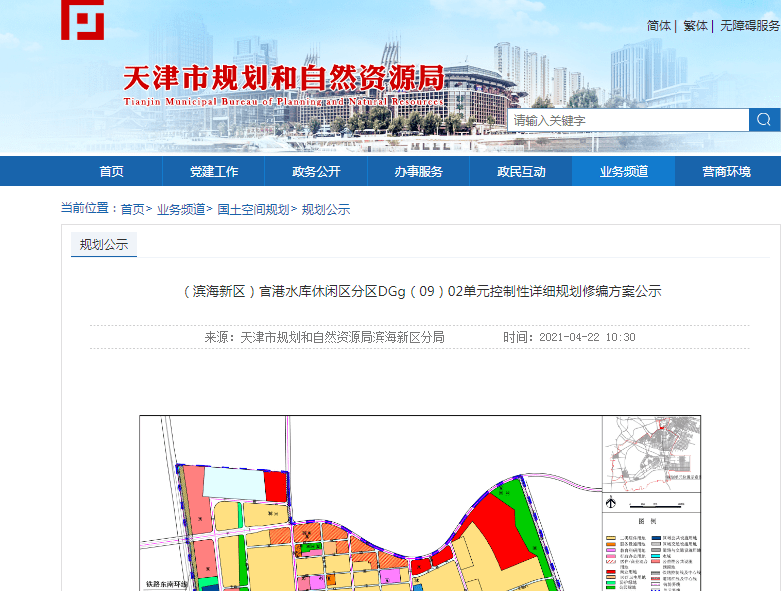Click the 铁路东南环线 label on map
Image resolution: width=781 pixels, height=591 pixels.
[166, 584]
